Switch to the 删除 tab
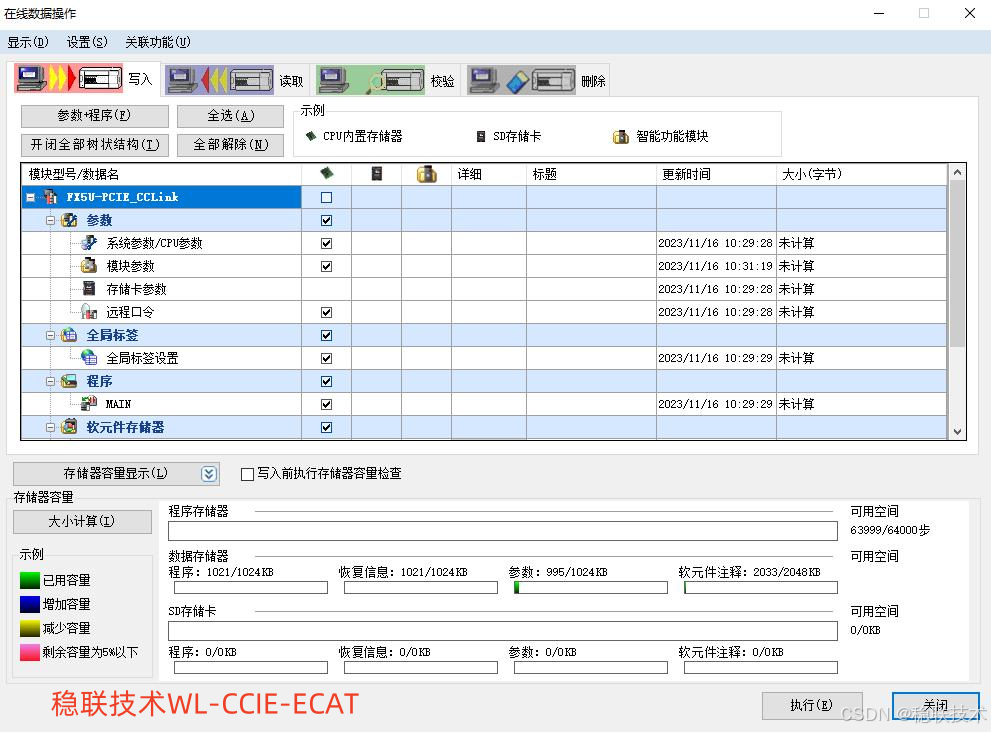 (537, 80)
